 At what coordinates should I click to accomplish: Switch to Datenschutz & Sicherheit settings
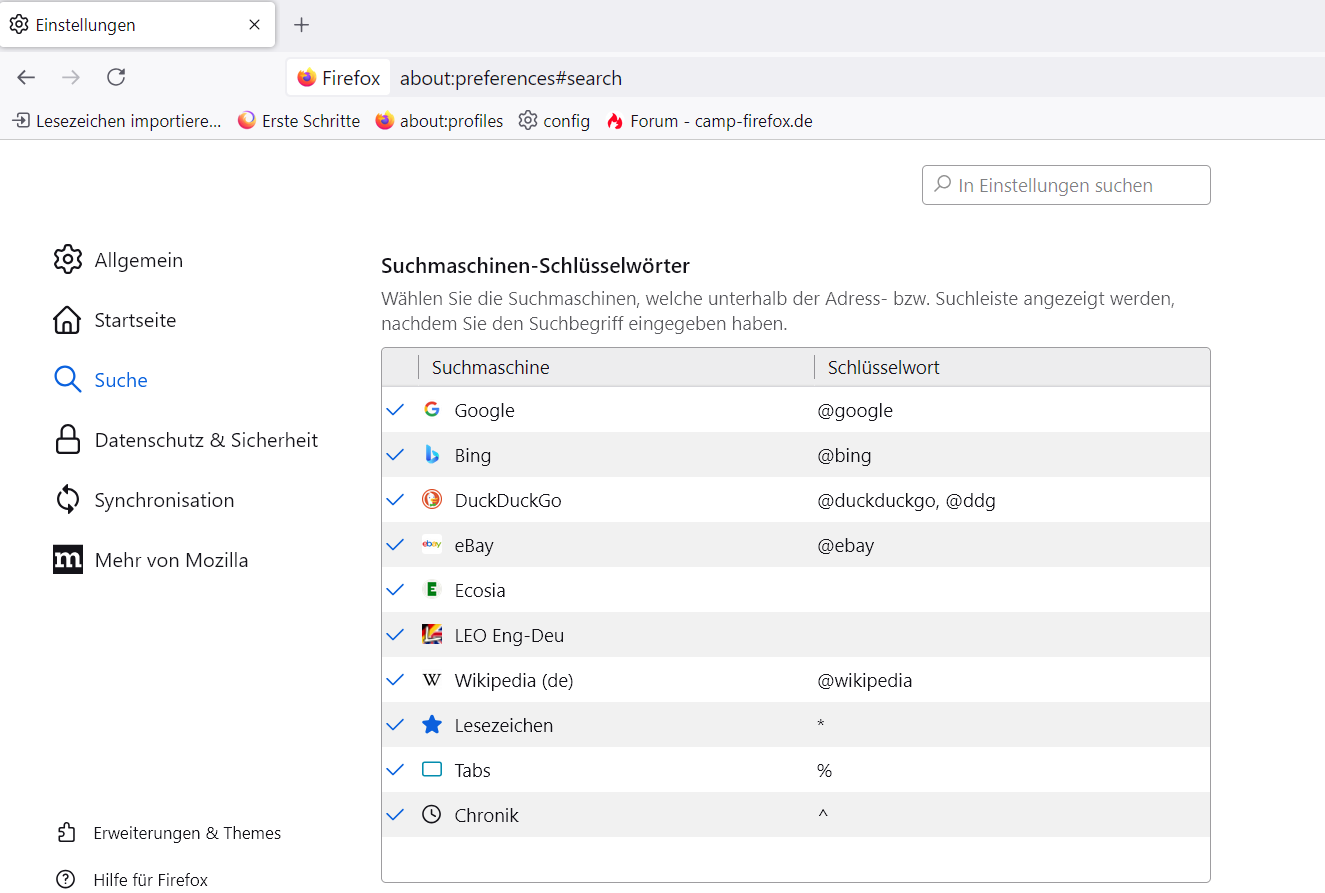click(x=205, y=440)
